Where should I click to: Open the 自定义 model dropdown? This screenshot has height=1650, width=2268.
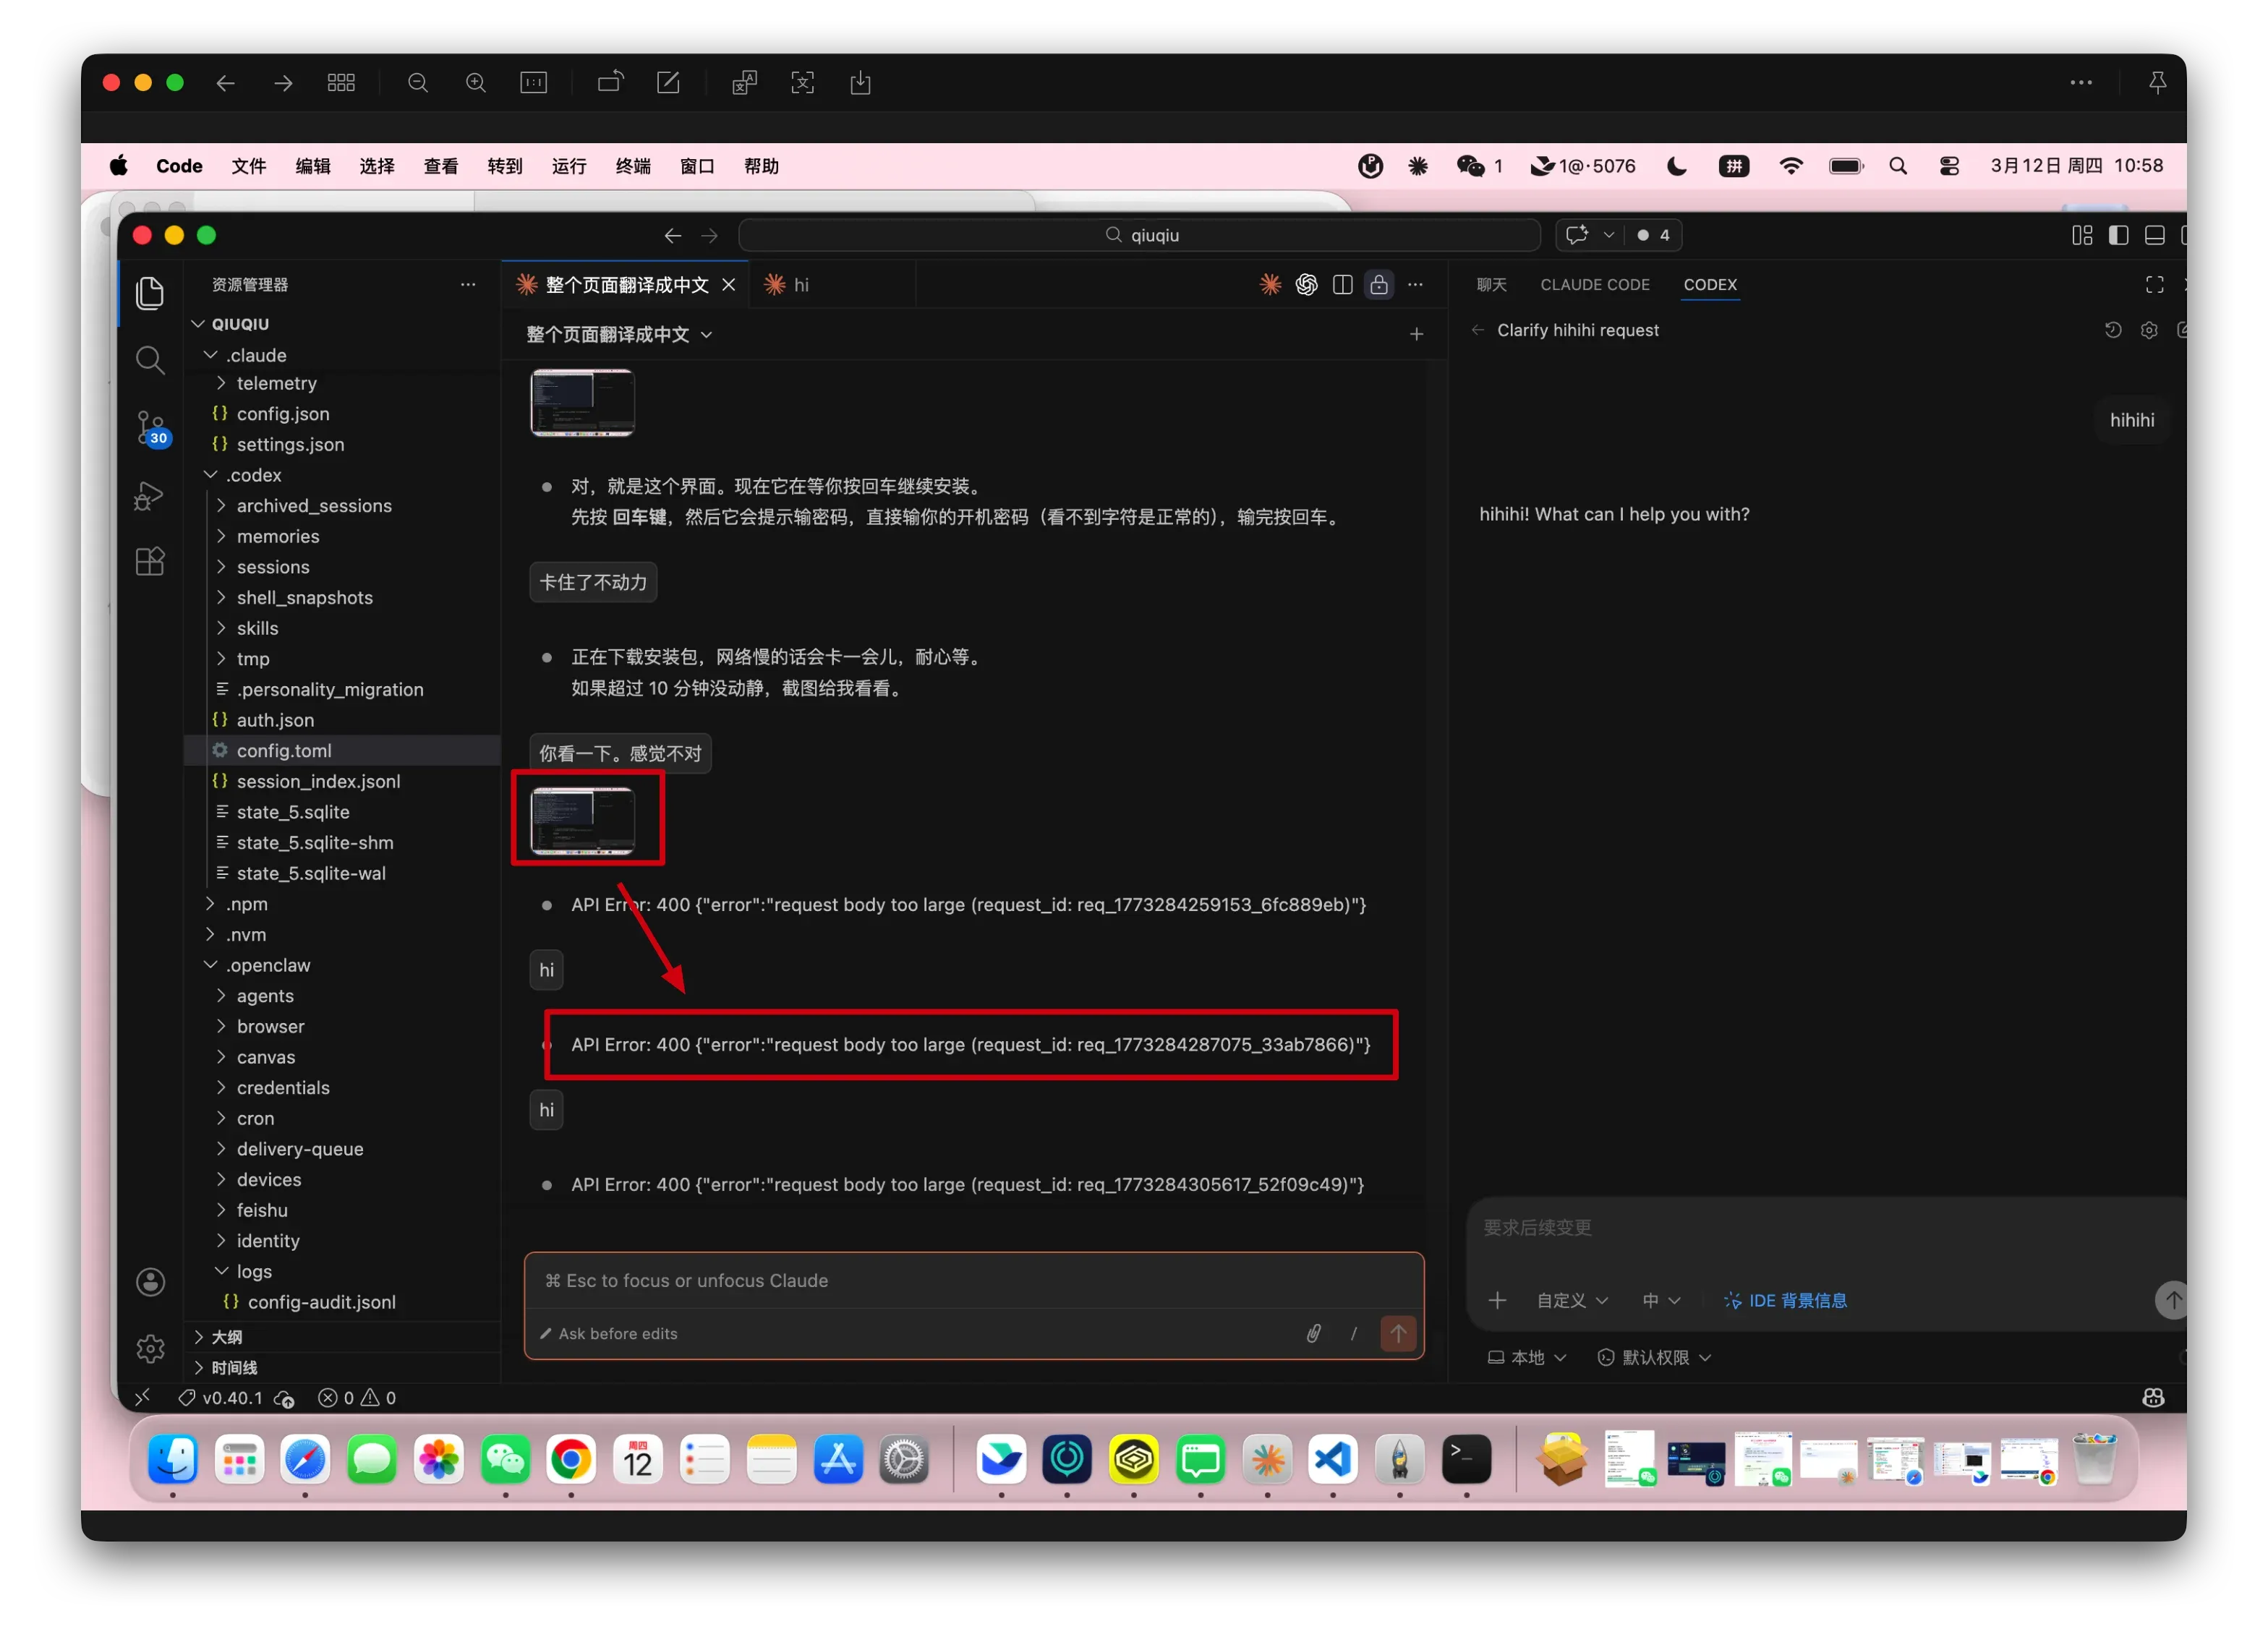(x=1572, y=1300)
